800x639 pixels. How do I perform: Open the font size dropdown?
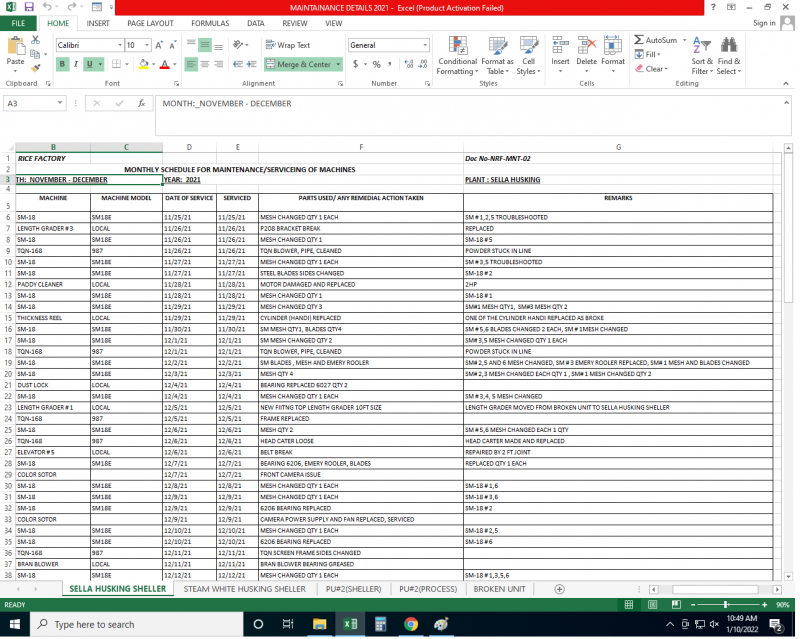coord(147,45)
